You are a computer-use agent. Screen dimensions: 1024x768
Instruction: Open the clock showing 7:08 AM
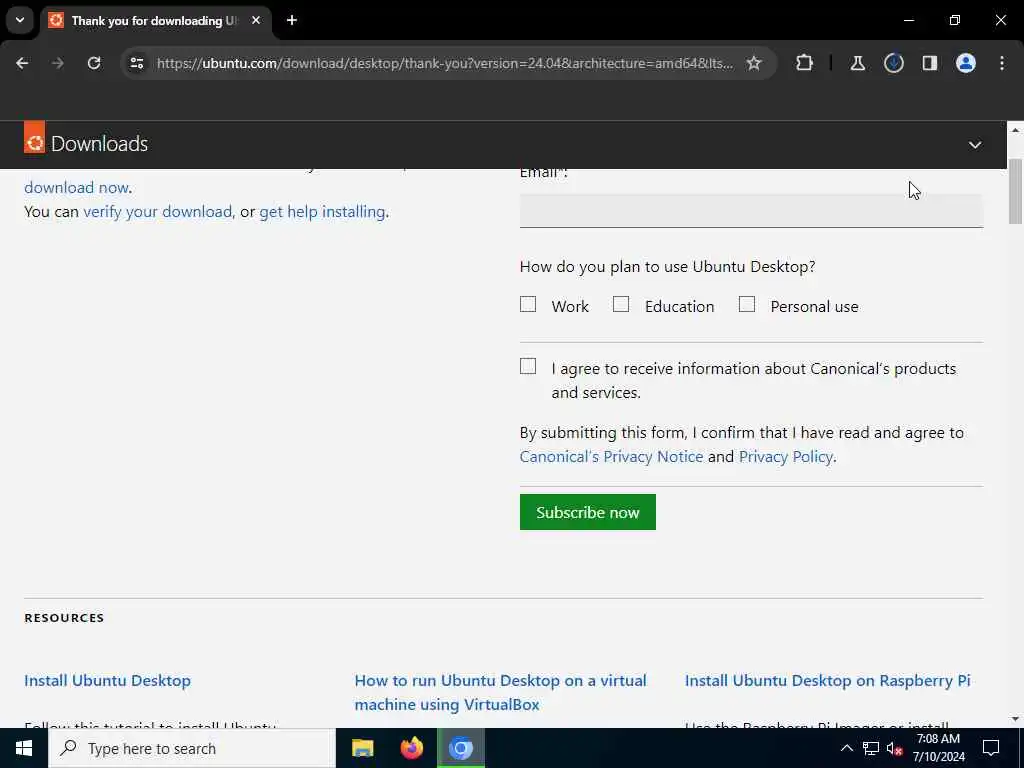[938, 748]
